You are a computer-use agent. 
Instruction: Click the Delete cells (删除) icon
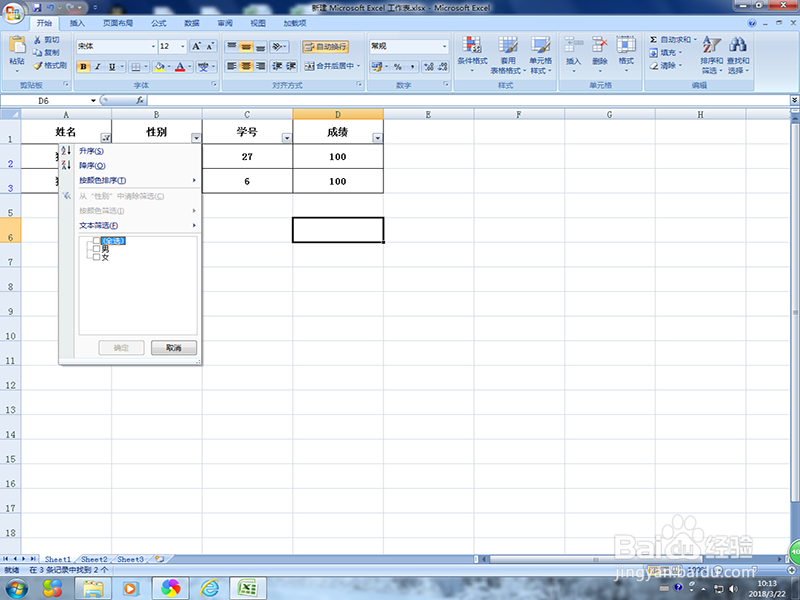599,45
